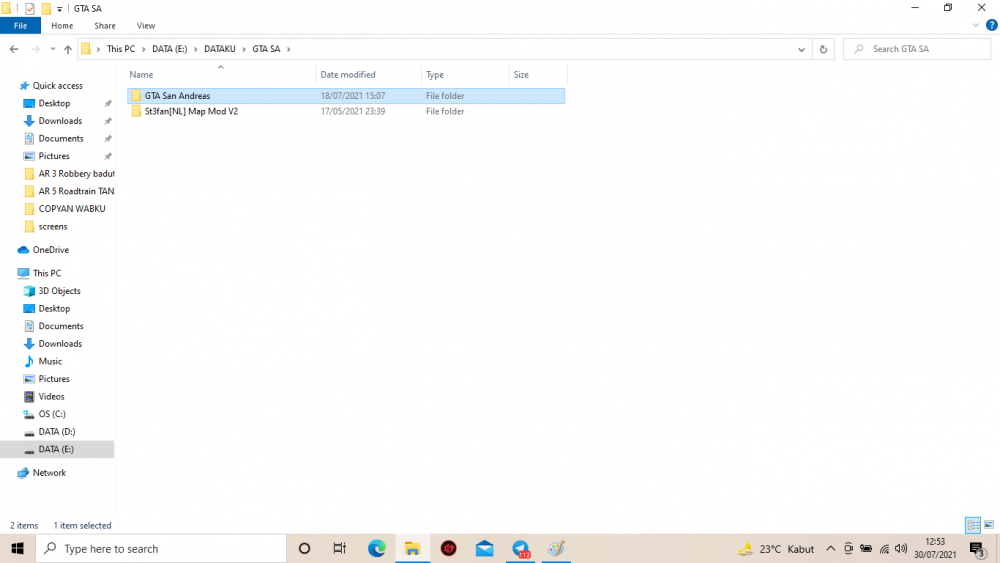
Task: Open the red circular app on taskbar
Action: tap(448, 548)
